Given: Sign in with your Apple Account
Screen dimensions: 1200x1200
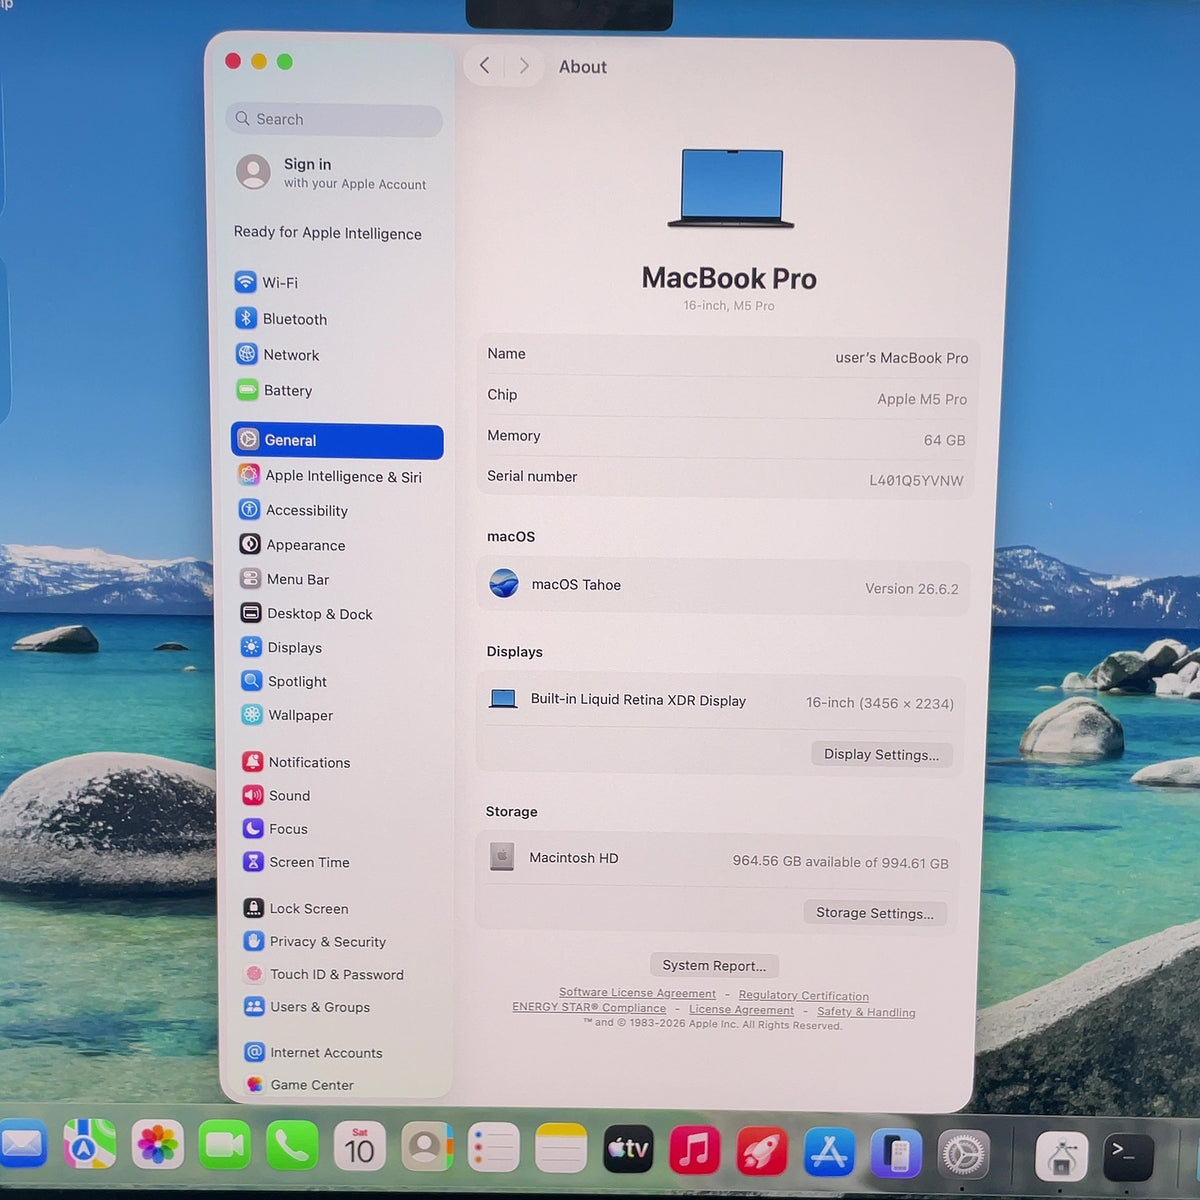Looking at the screenshot, I should click(x=334, y=173).
